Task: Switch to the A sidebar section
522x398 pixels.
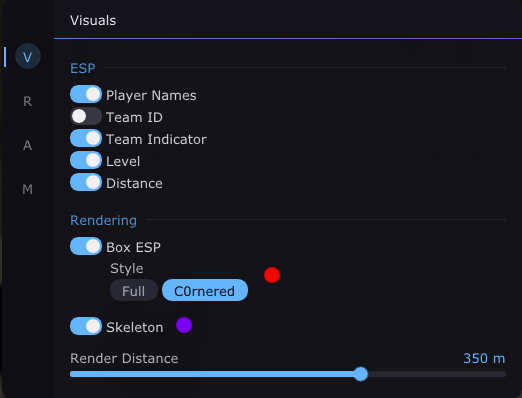Action: 28,145
